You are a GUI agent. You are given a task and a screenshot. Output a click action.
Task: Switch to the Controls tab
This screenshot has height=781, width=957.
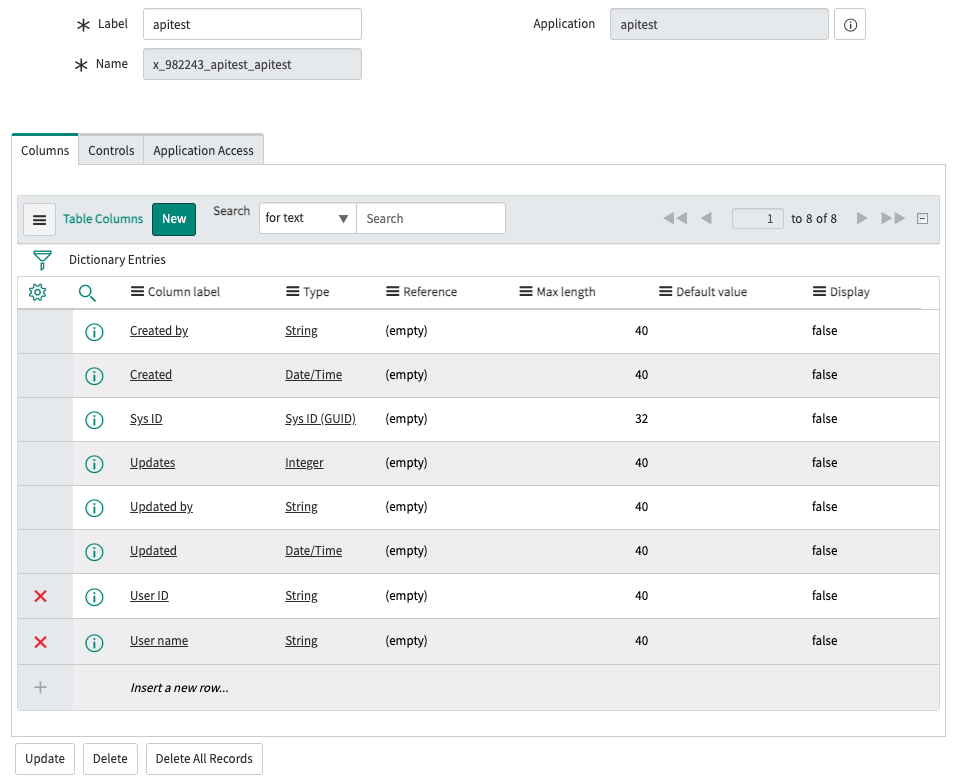point(110,150)
